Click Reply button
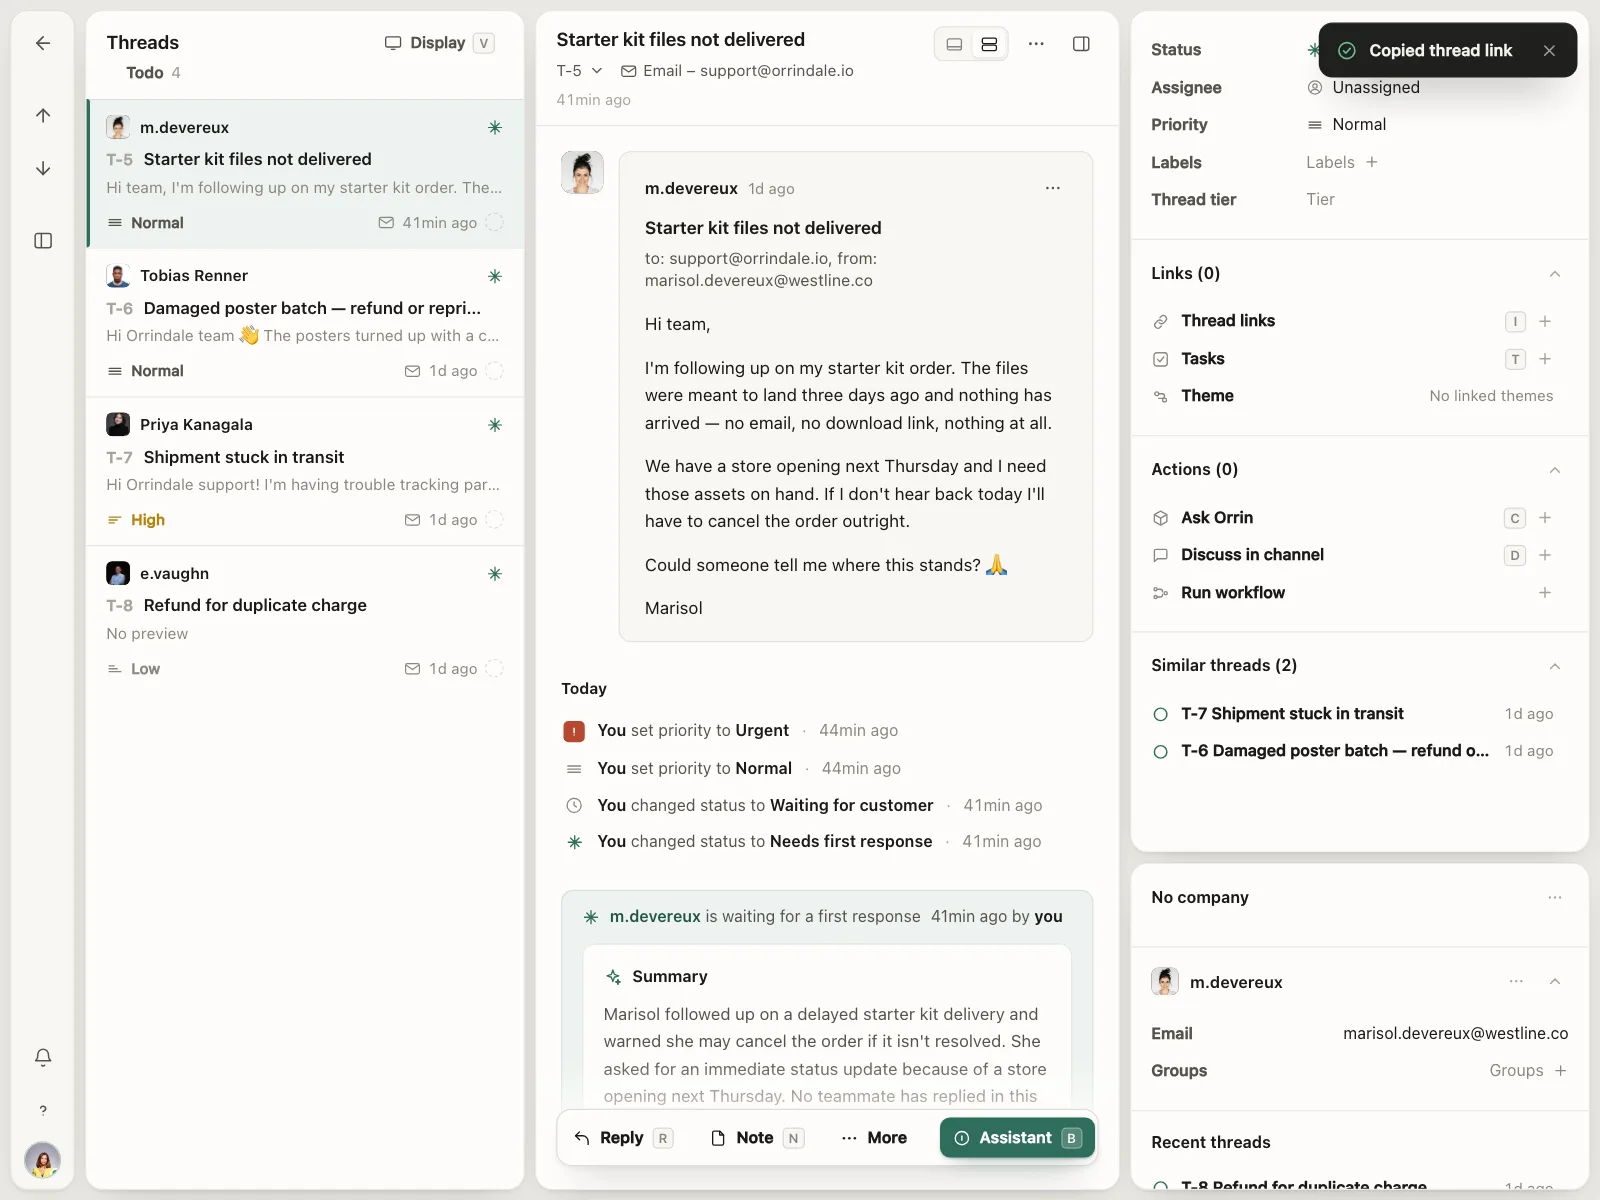 pos(623,1138)
